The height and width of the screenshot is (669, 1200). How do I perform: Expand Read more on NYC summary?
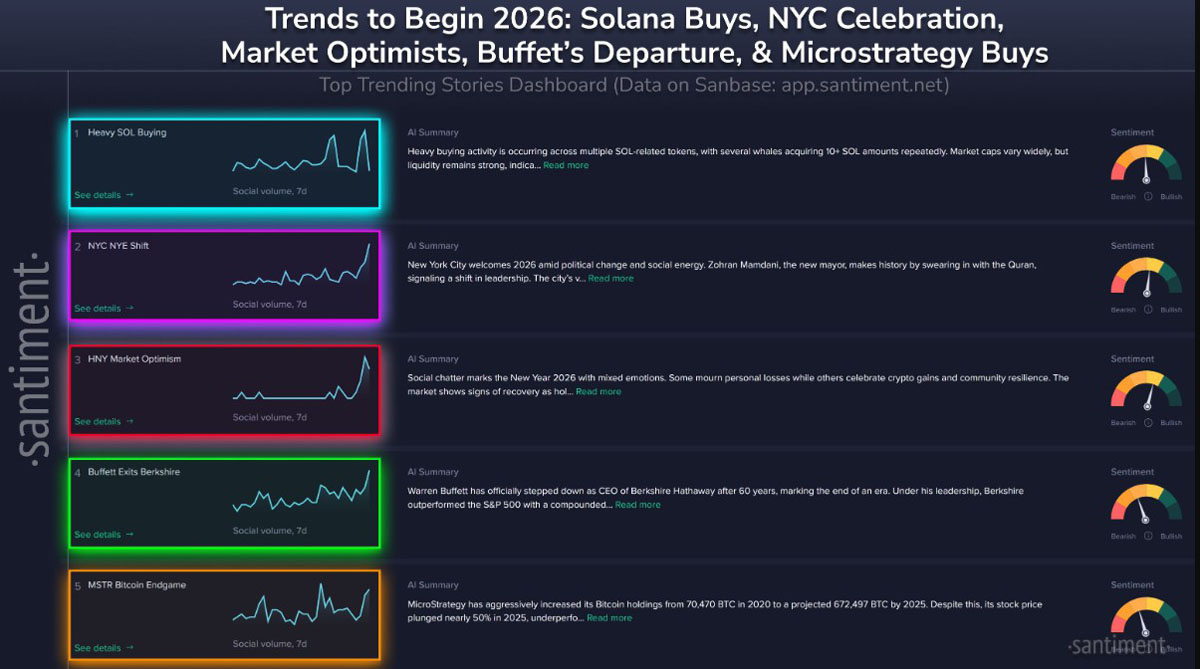point(610,278)
